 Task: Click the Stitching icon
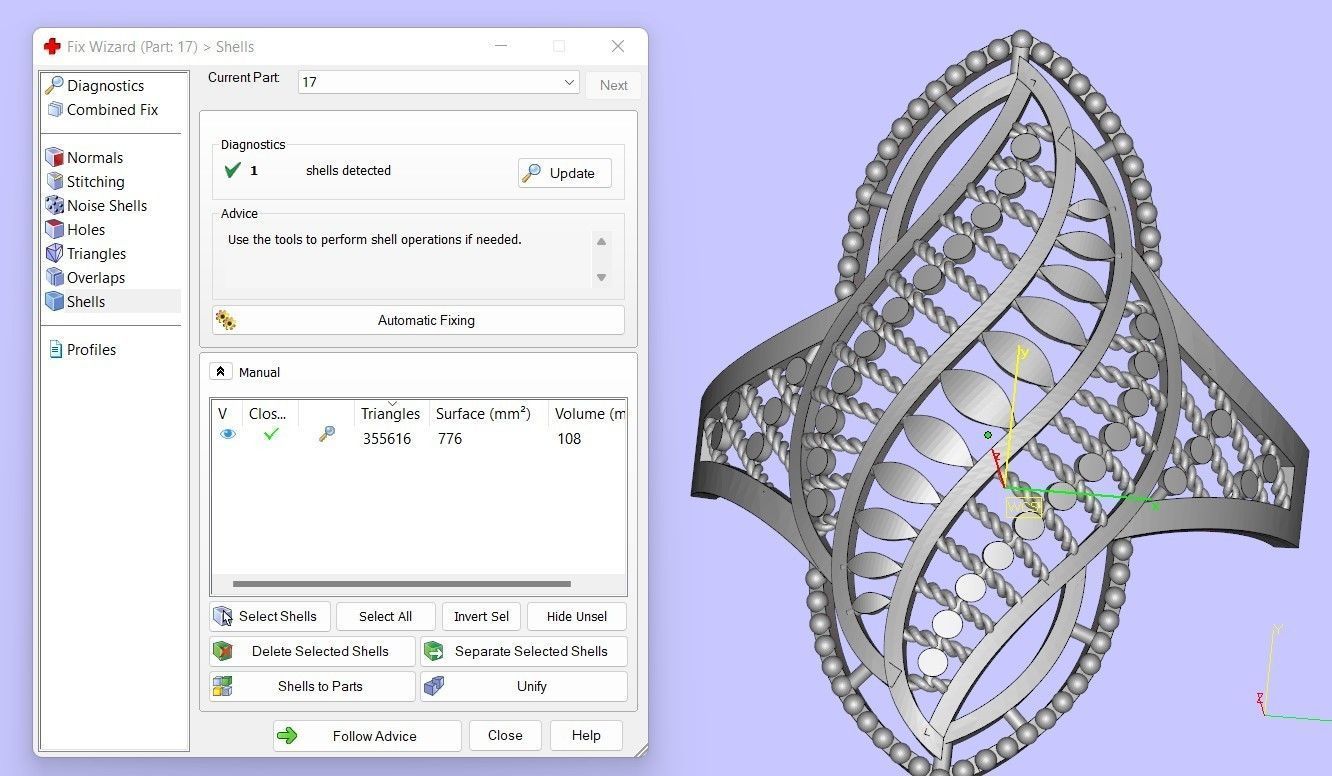coord(55,182)
